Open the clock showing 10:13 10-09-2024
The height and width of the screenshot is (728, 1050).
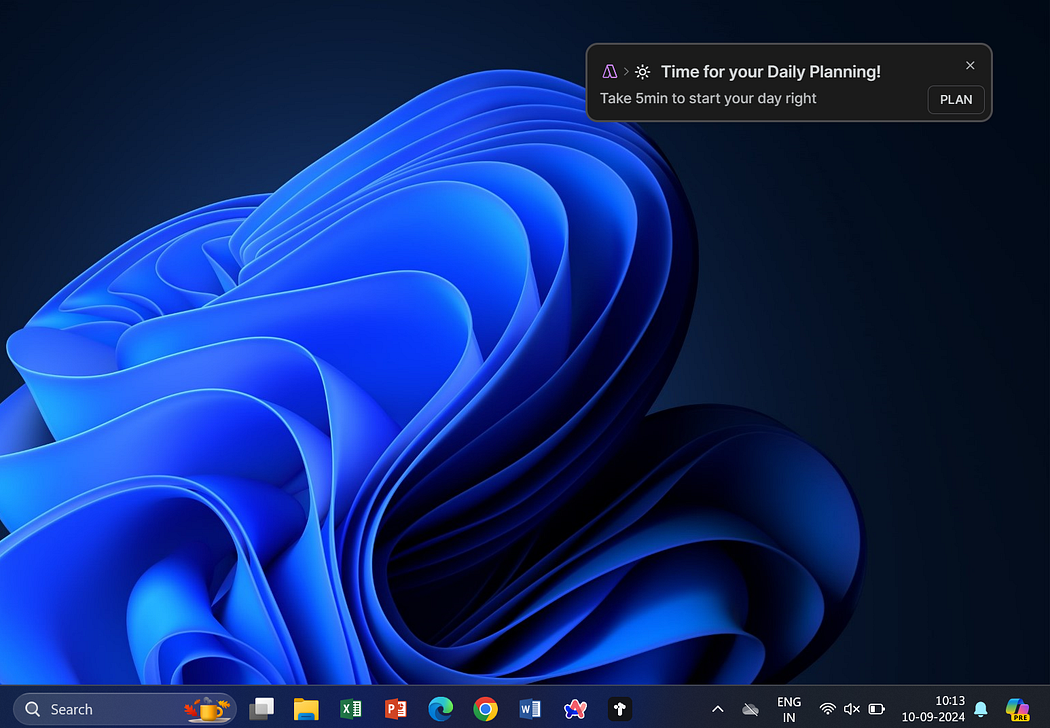[933, 709]
